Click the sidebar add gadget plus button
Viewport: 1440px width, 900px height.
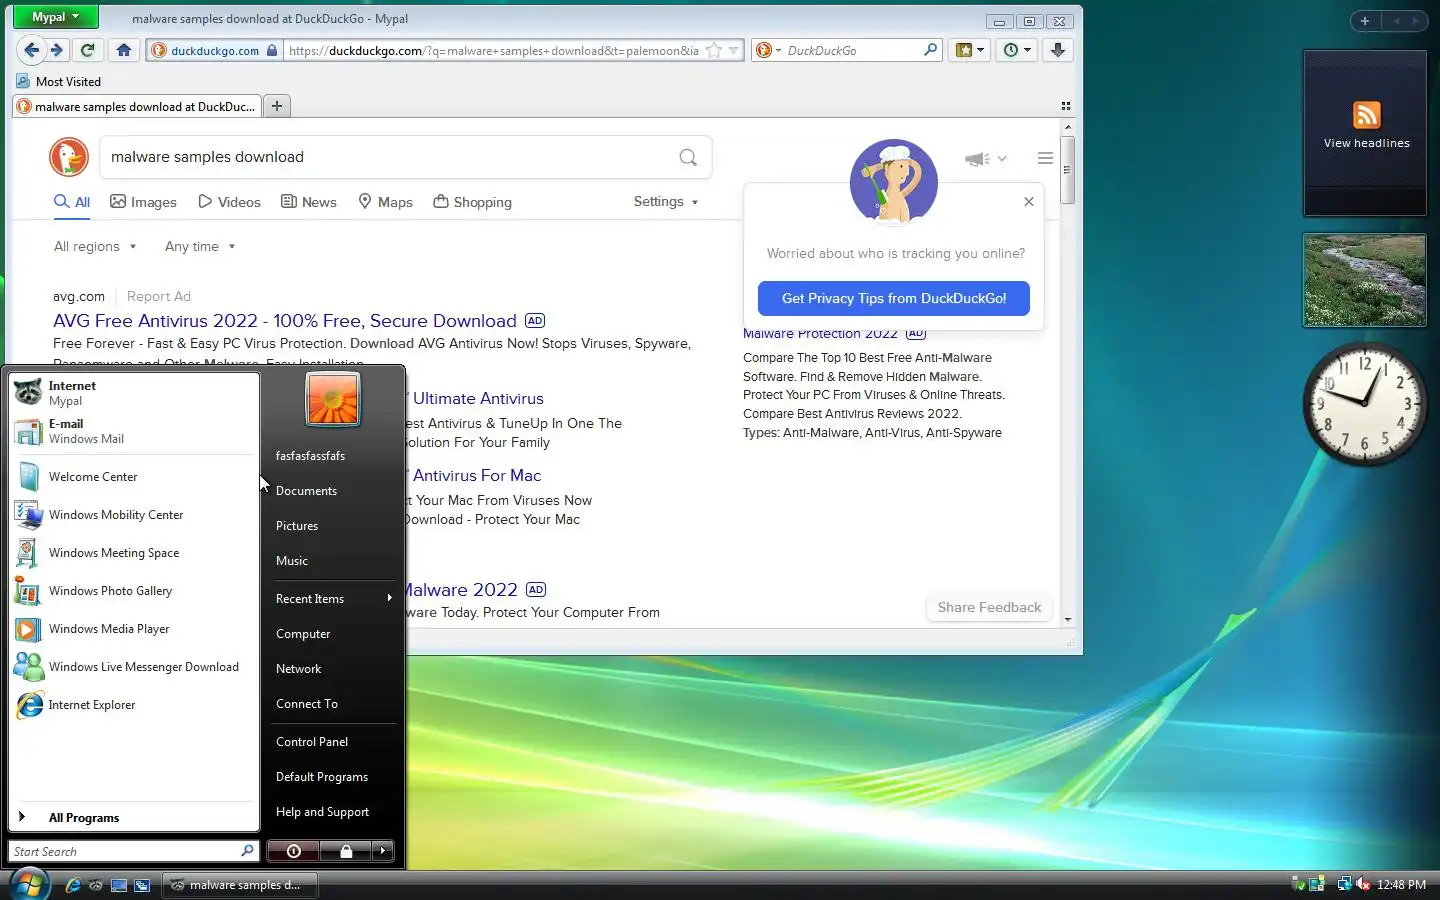1365,20
